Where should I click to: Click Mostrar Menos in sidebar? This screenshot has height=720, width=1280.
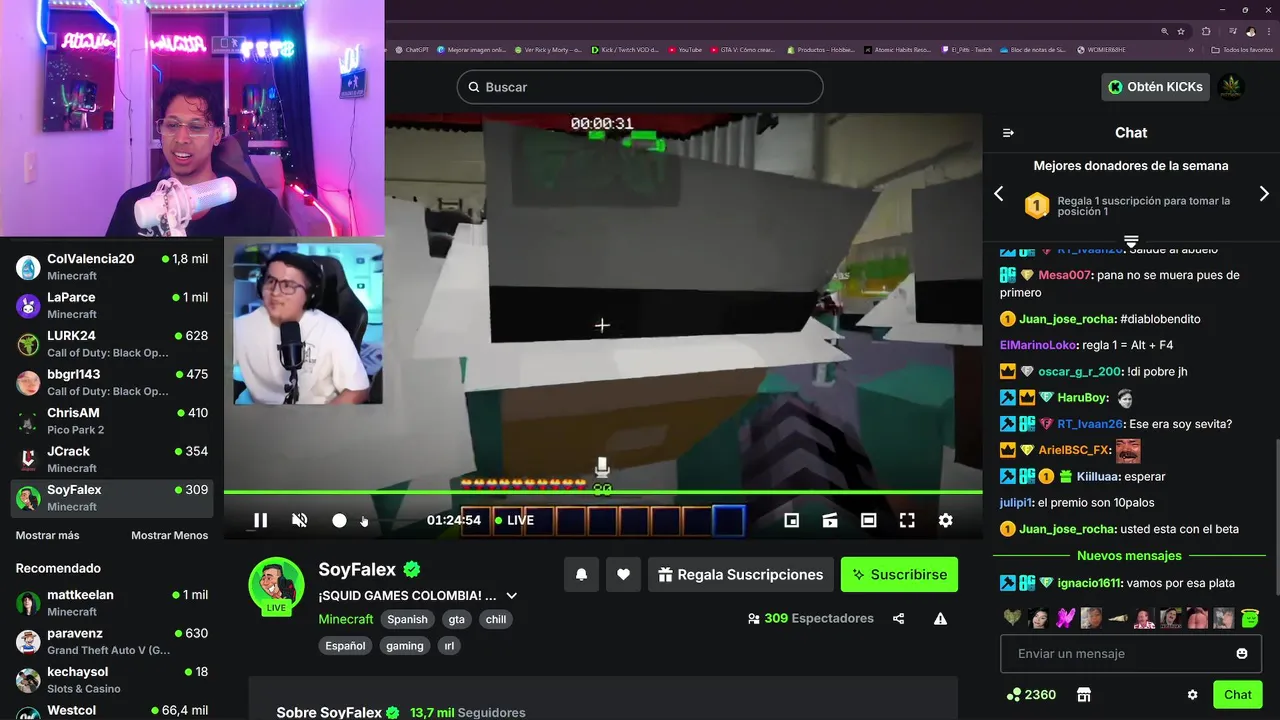(x=170, y=535)
